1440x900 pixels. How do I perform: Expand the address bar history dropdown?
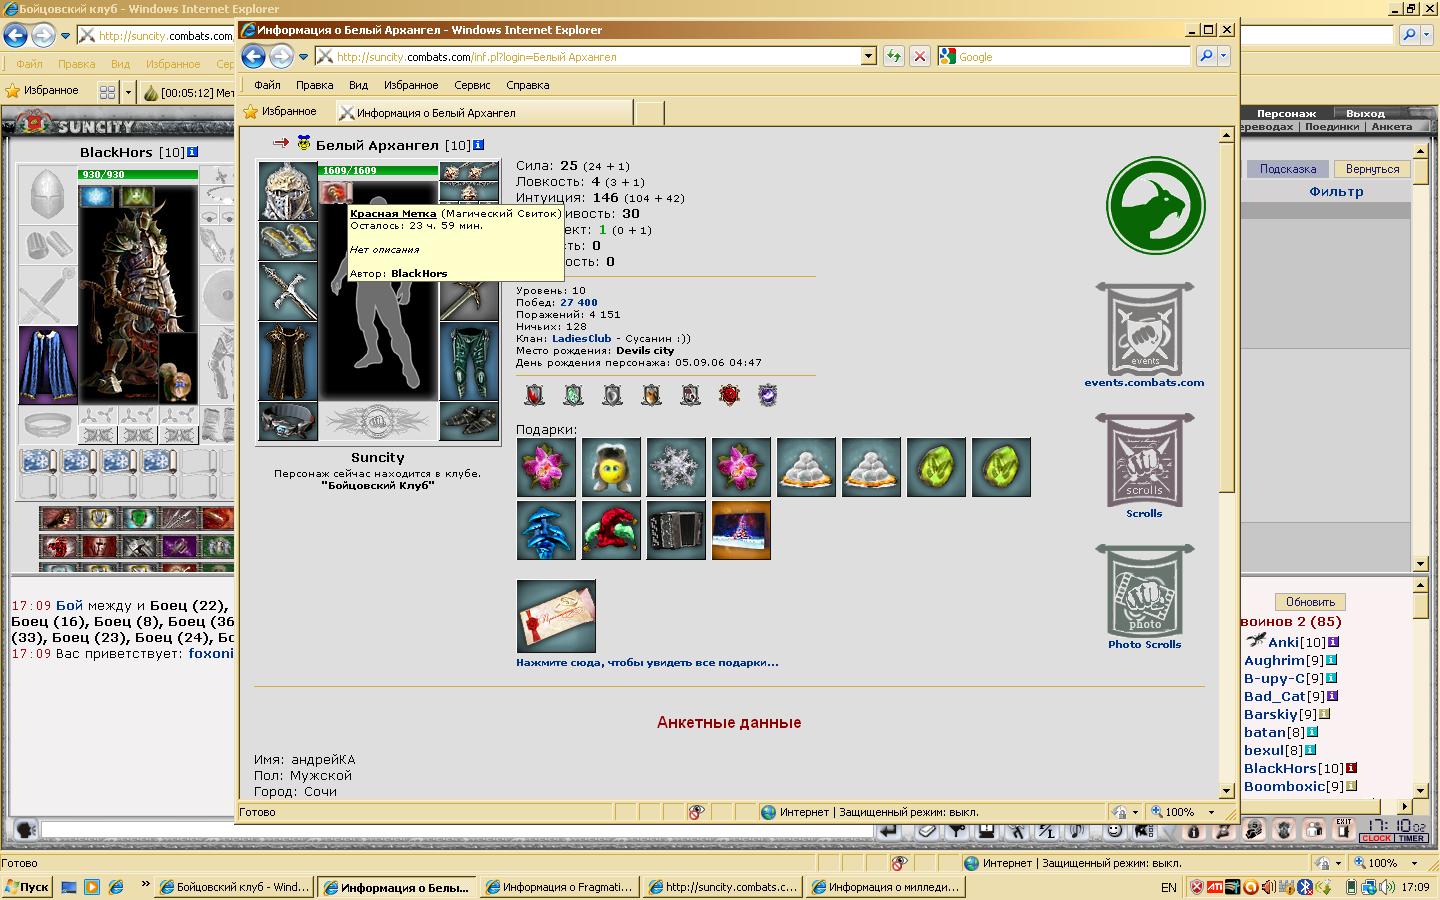coord(868,57)
